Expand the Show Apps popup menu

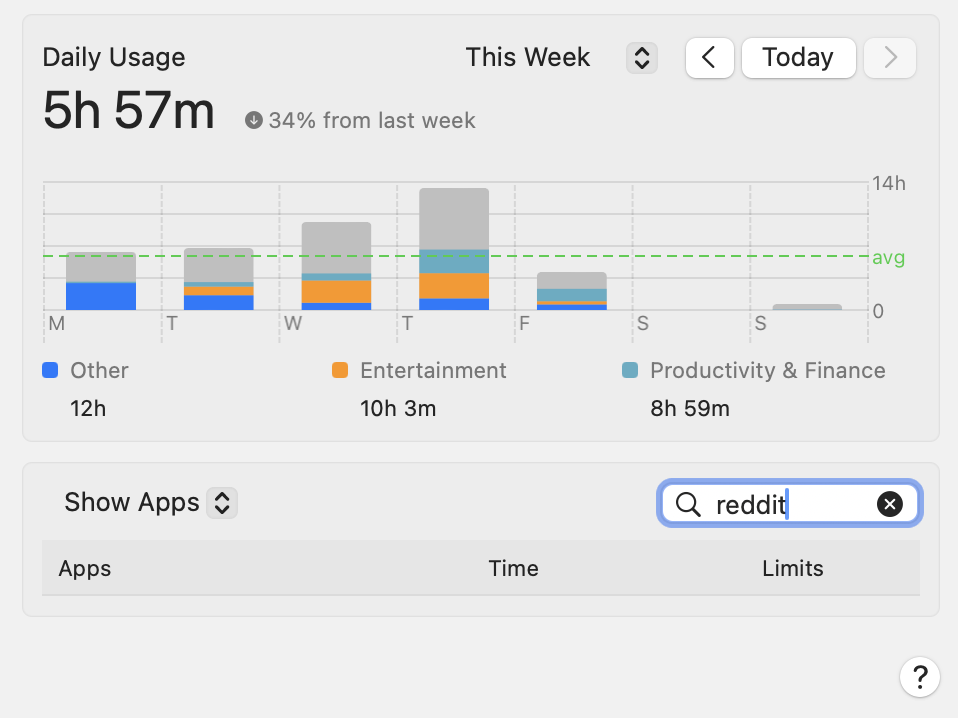(221, 502)
